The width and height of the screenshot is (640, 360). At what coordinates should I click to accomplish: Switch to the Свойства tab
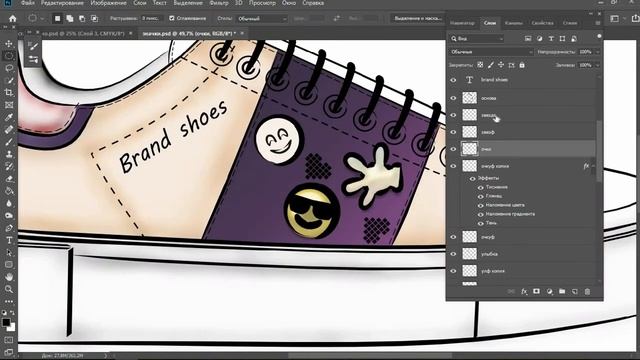(x=542, y=23)
